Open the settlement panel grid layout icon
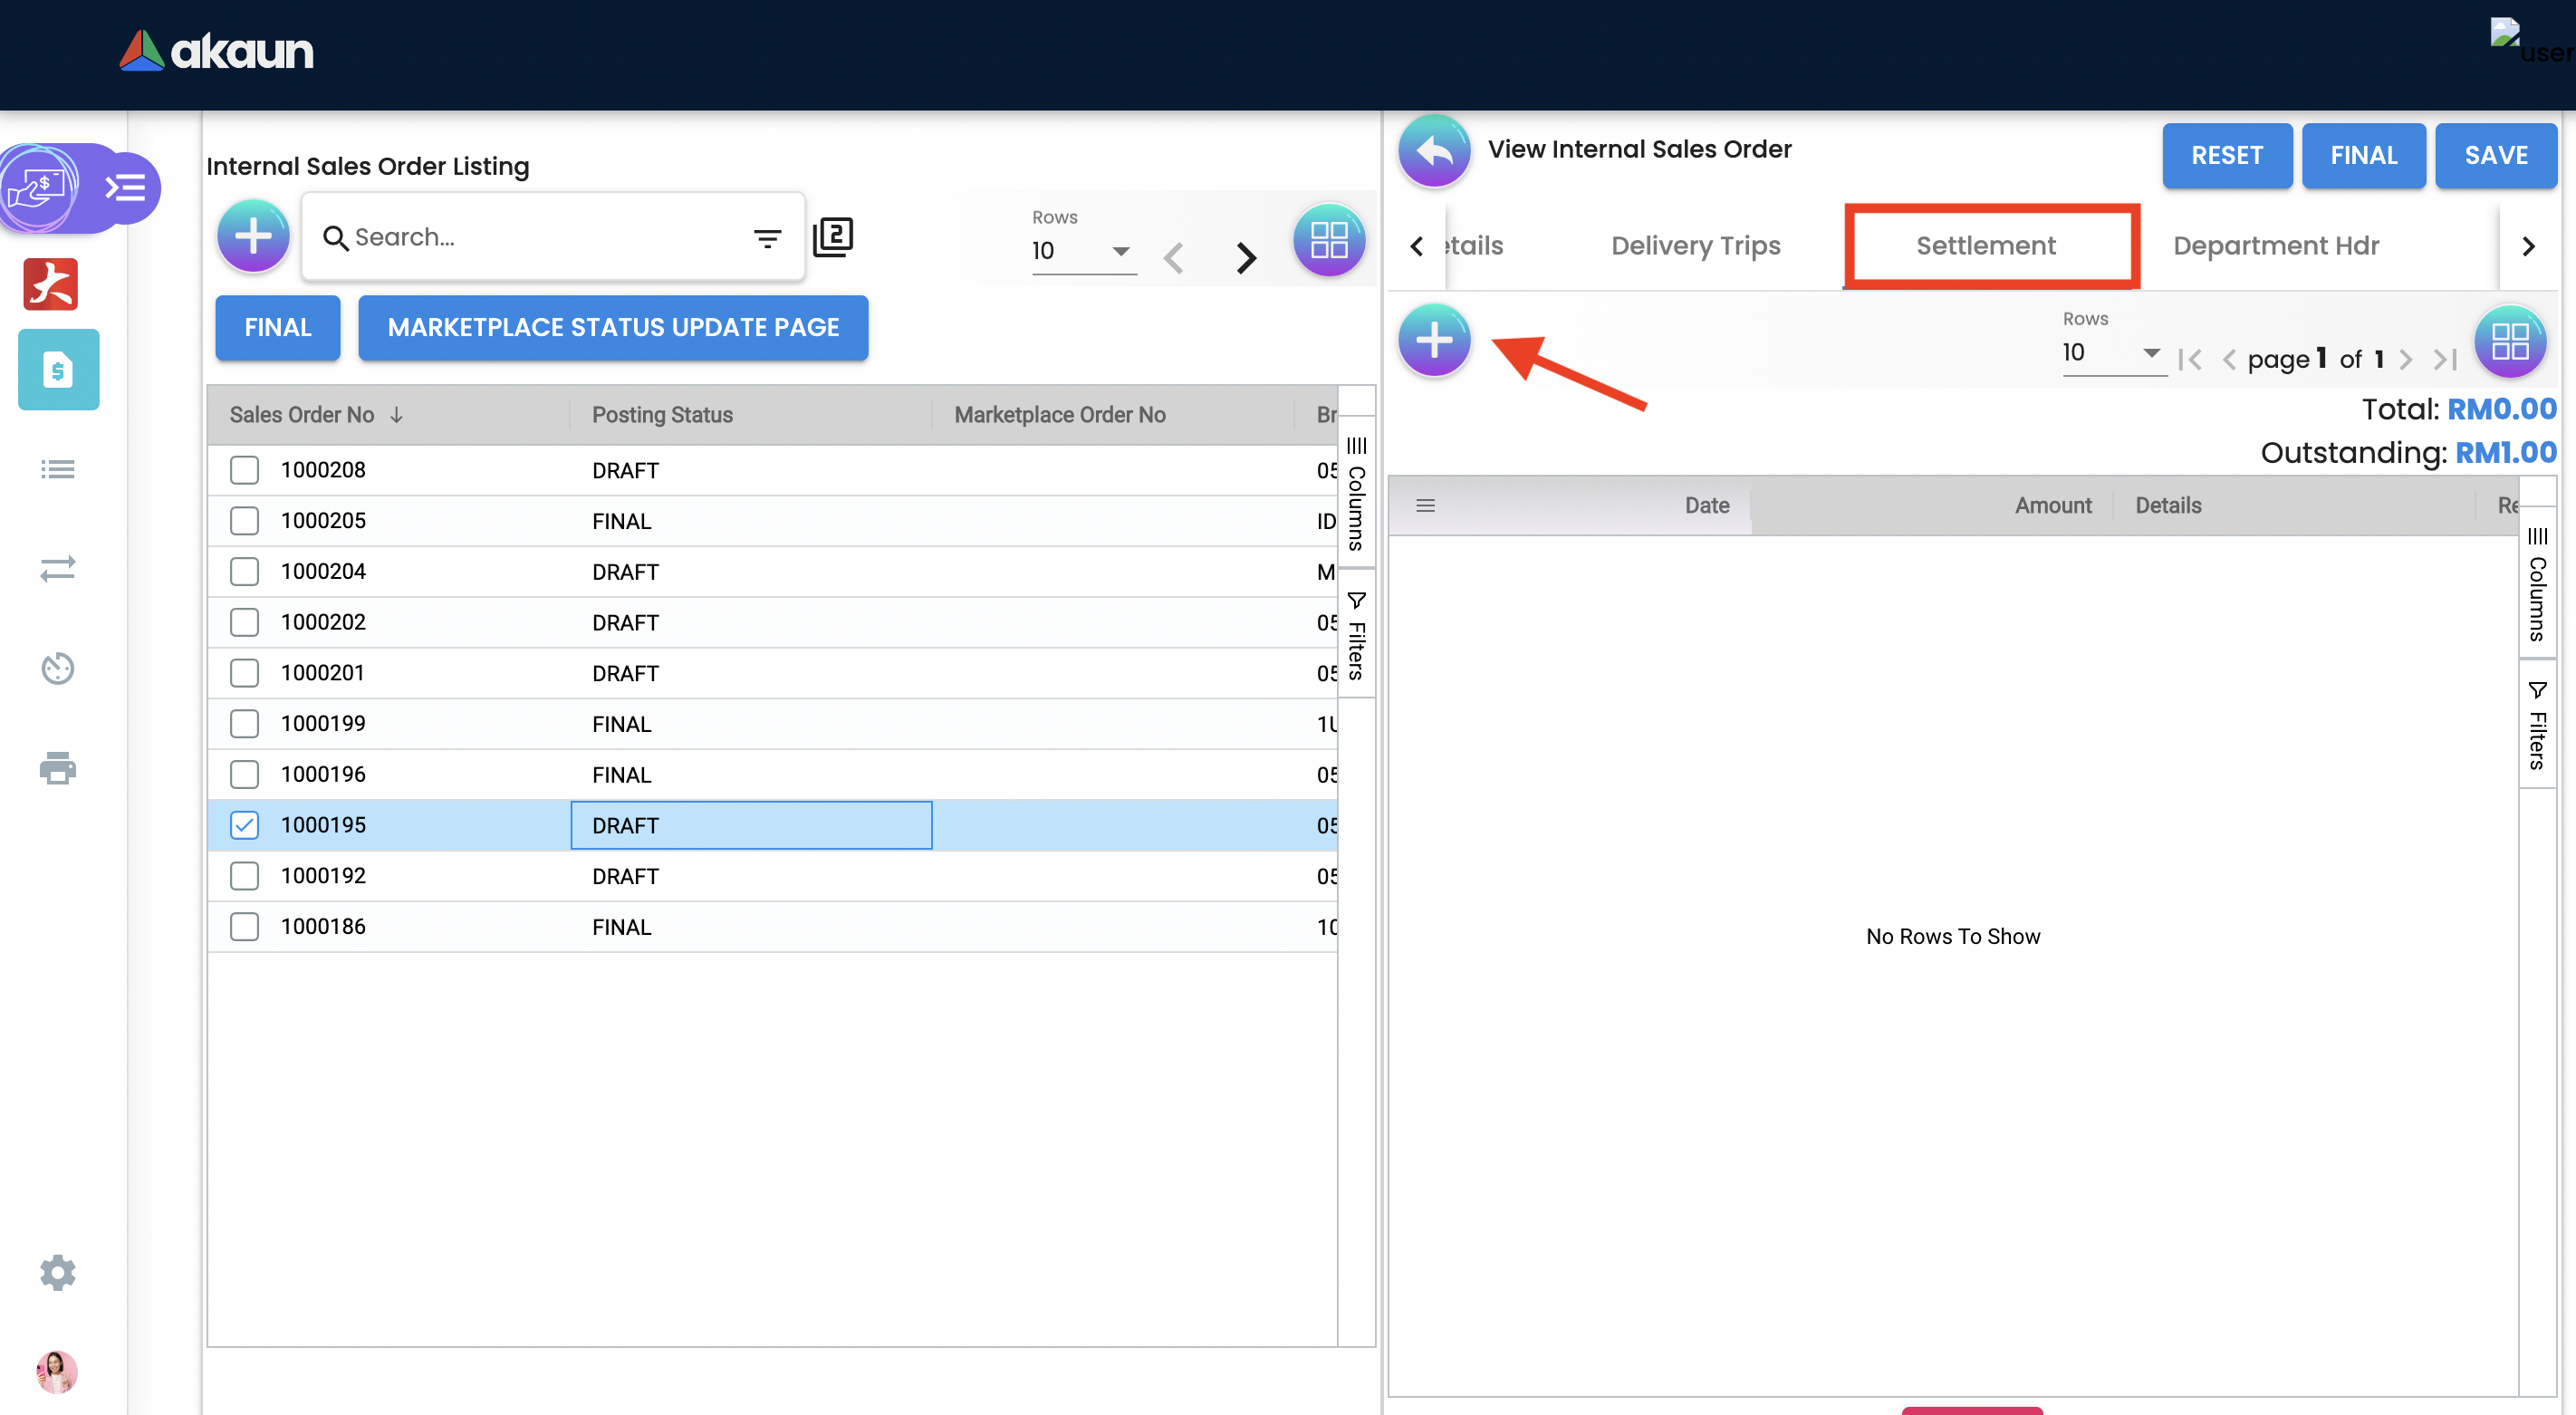2576x1415 pixels. coord(2509,341)
